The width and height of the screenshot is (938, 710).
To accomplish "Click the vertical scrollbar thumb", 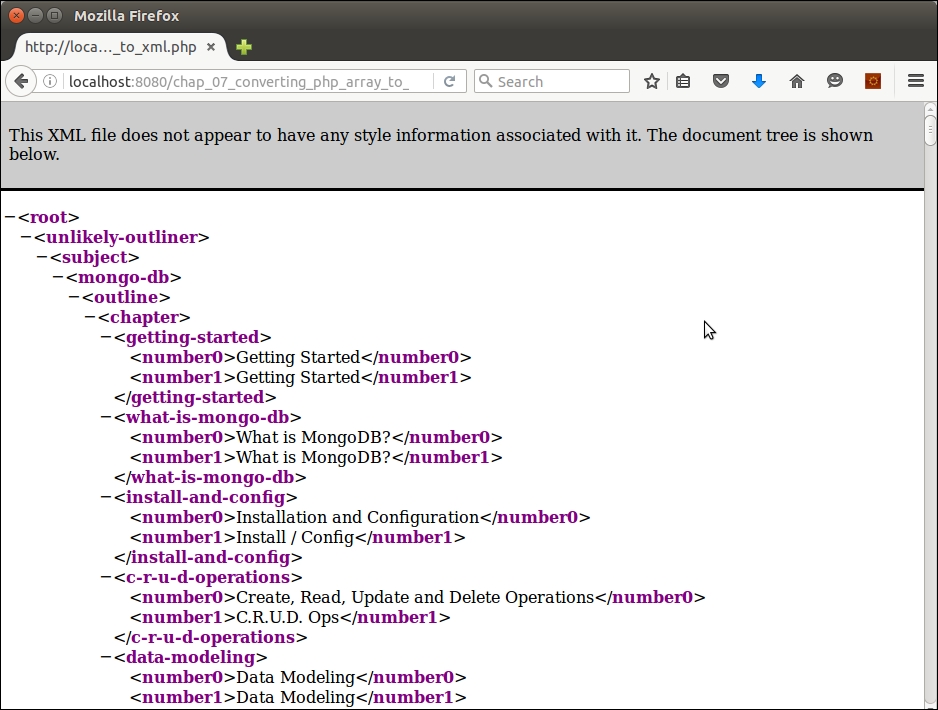I will 930,130.
